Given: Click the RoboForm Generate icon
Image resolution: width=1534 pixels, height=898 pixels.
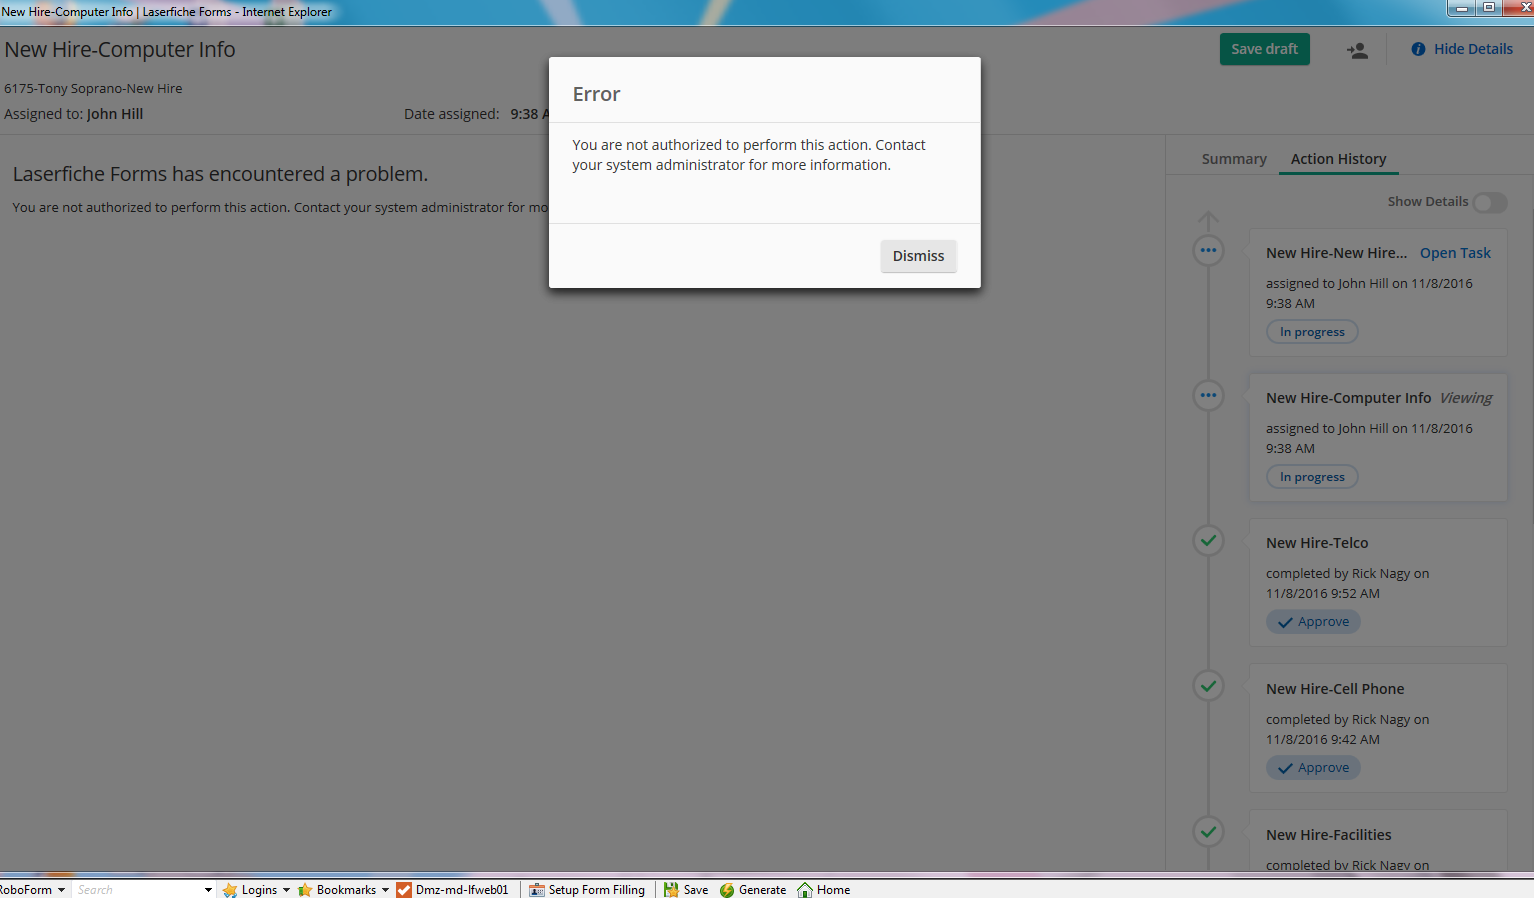Looking at the screenshot, I should click(727, 890).
